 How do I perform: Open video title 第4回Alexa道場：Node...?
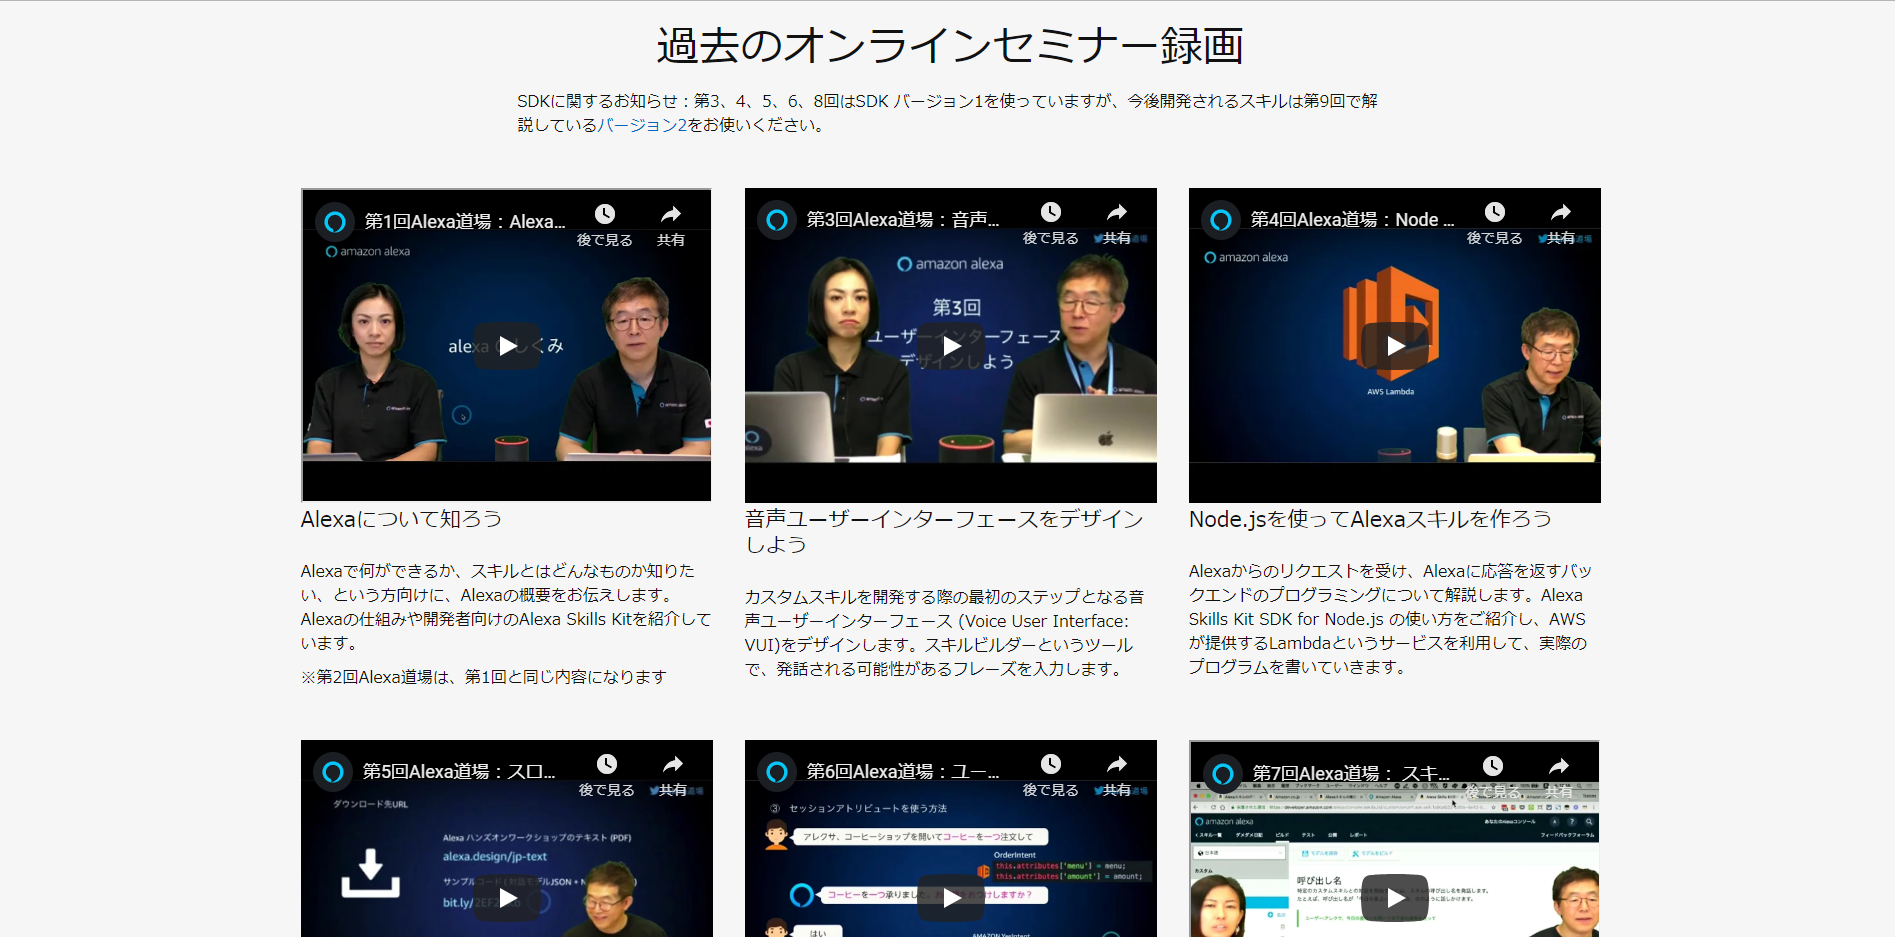click(1352, 219)
